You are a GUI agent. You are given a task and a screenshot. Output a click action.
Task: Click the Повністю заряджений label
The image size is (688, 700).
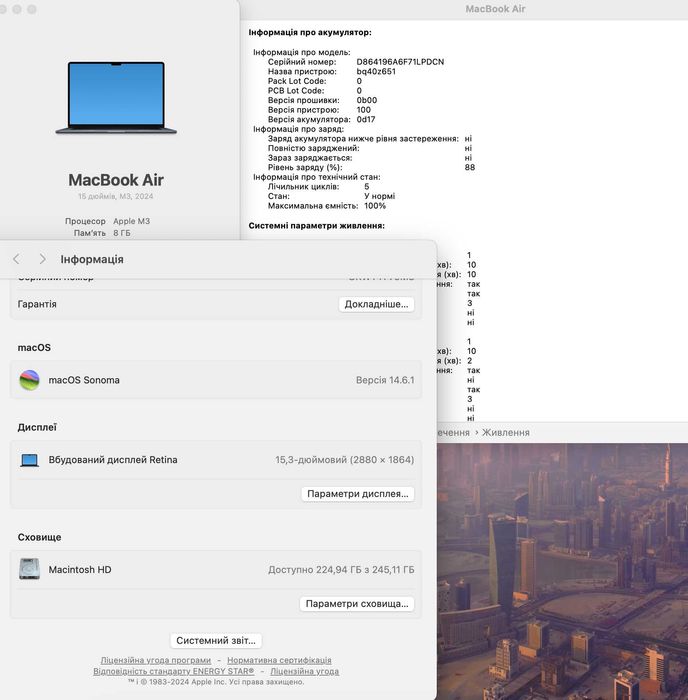[313, 148]
